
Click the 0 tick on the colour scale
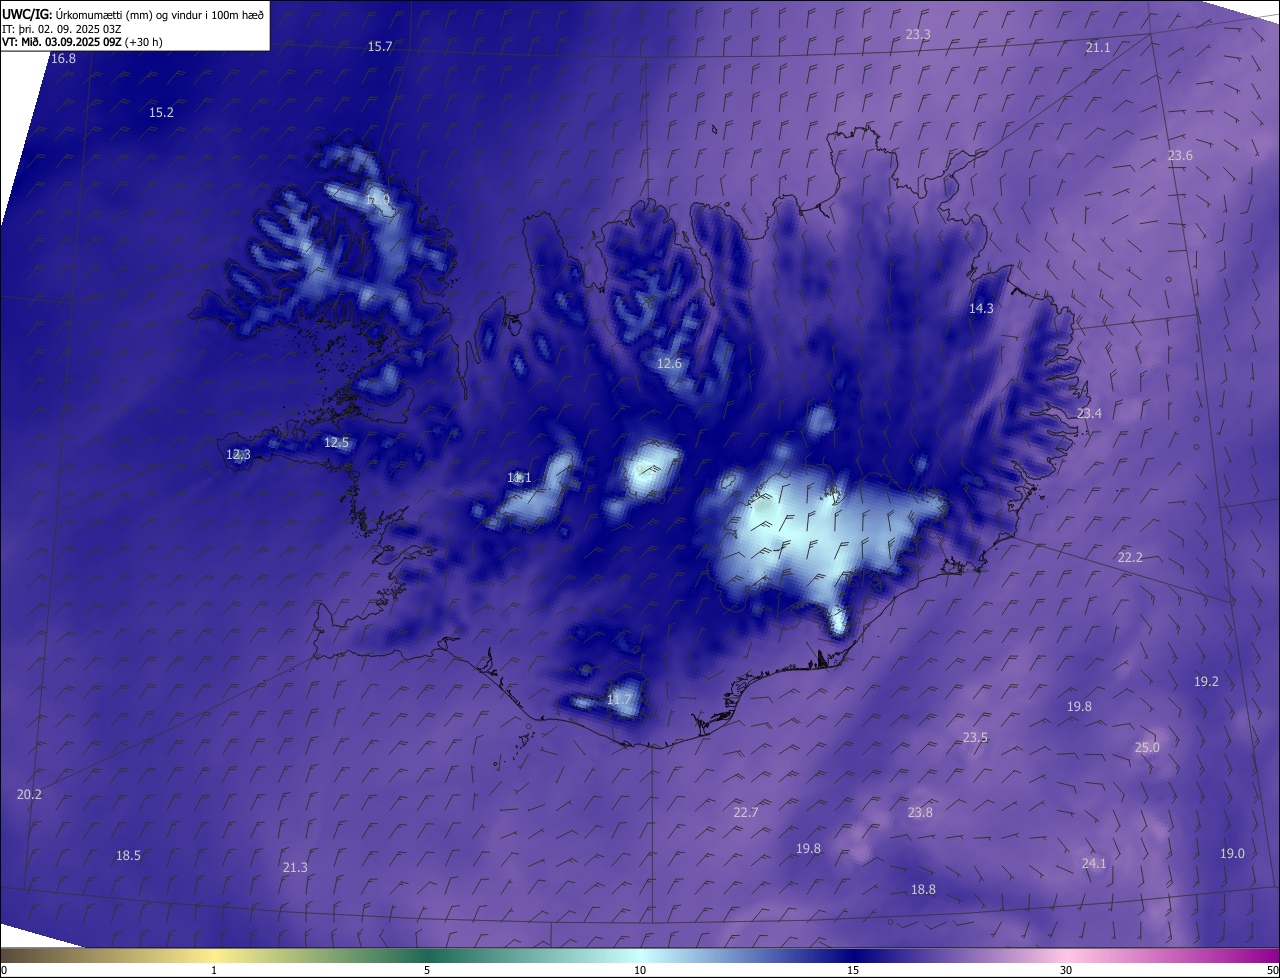(3, 971)
